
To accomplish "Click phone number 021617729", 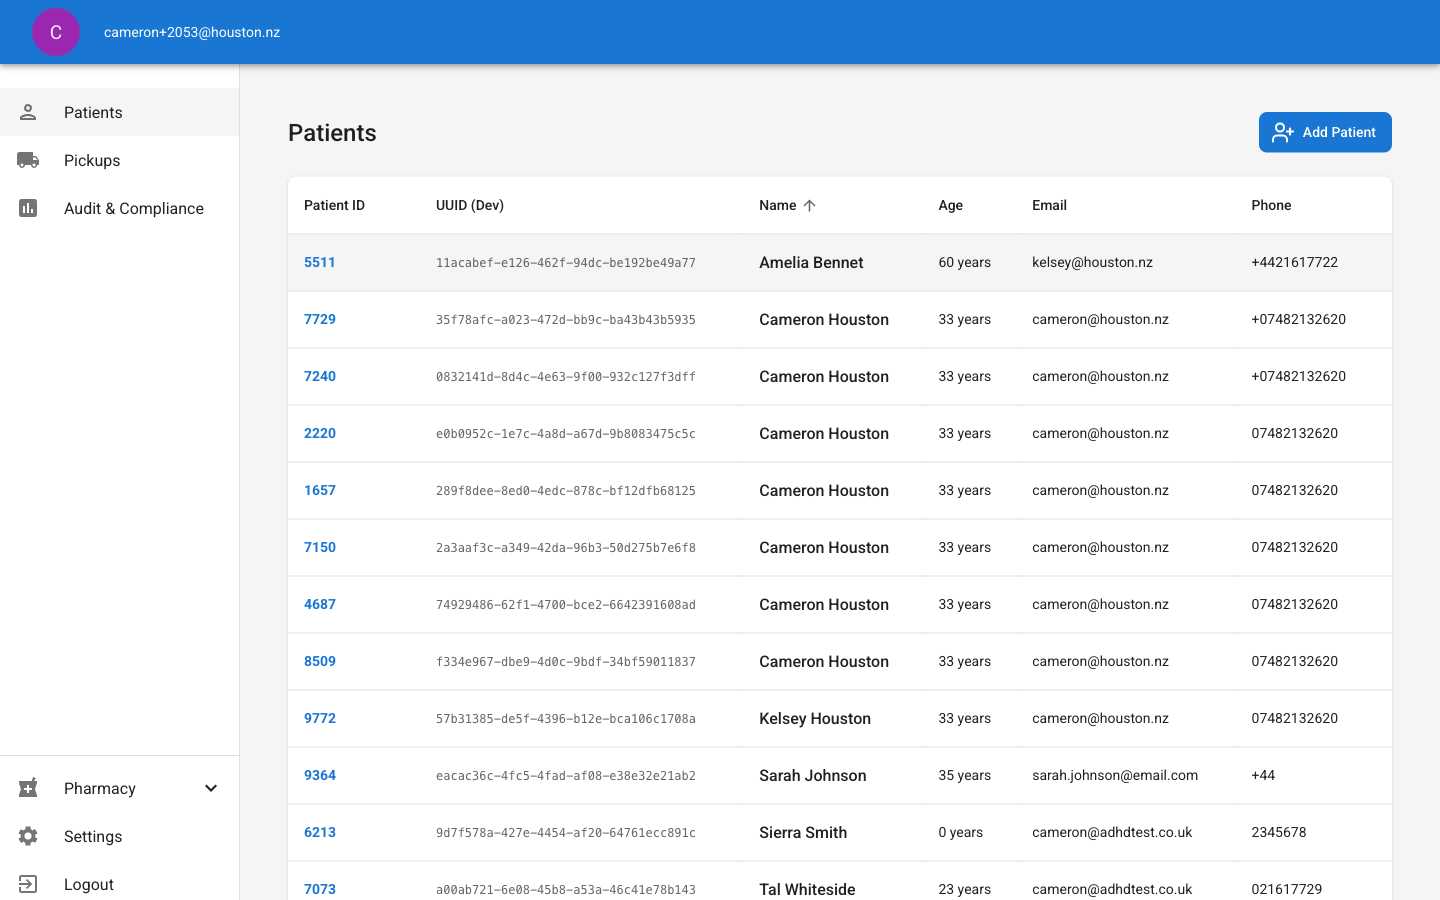I will coord(1286,889).
